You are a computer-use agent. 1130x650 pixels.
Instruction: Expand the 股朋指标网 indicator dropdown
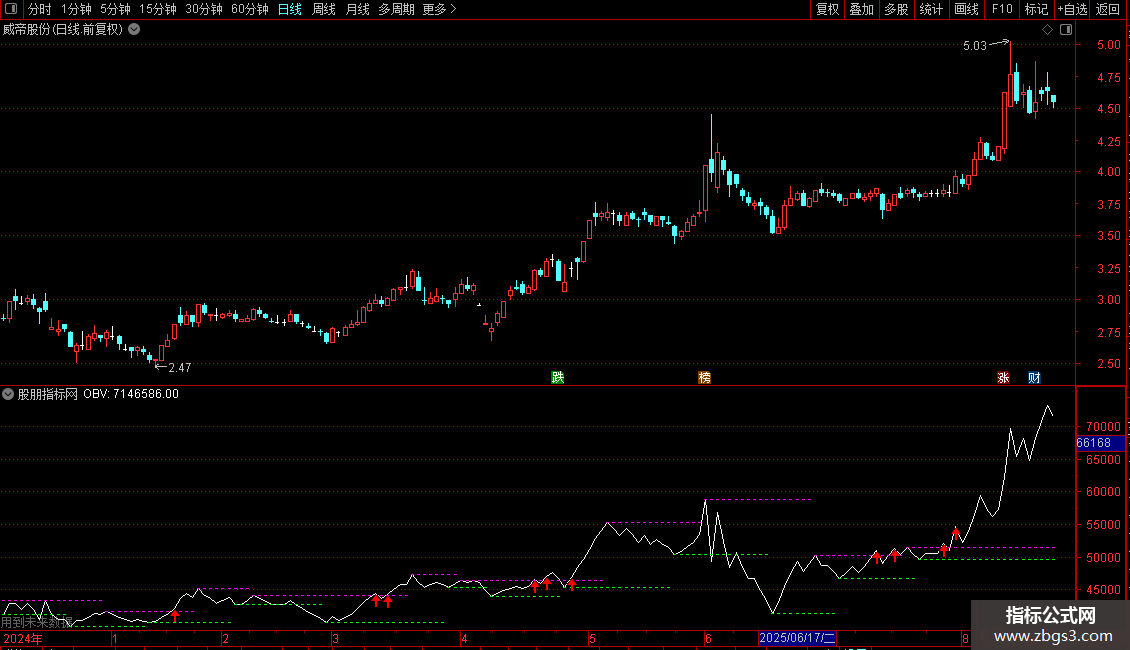(x=8, y=394)
